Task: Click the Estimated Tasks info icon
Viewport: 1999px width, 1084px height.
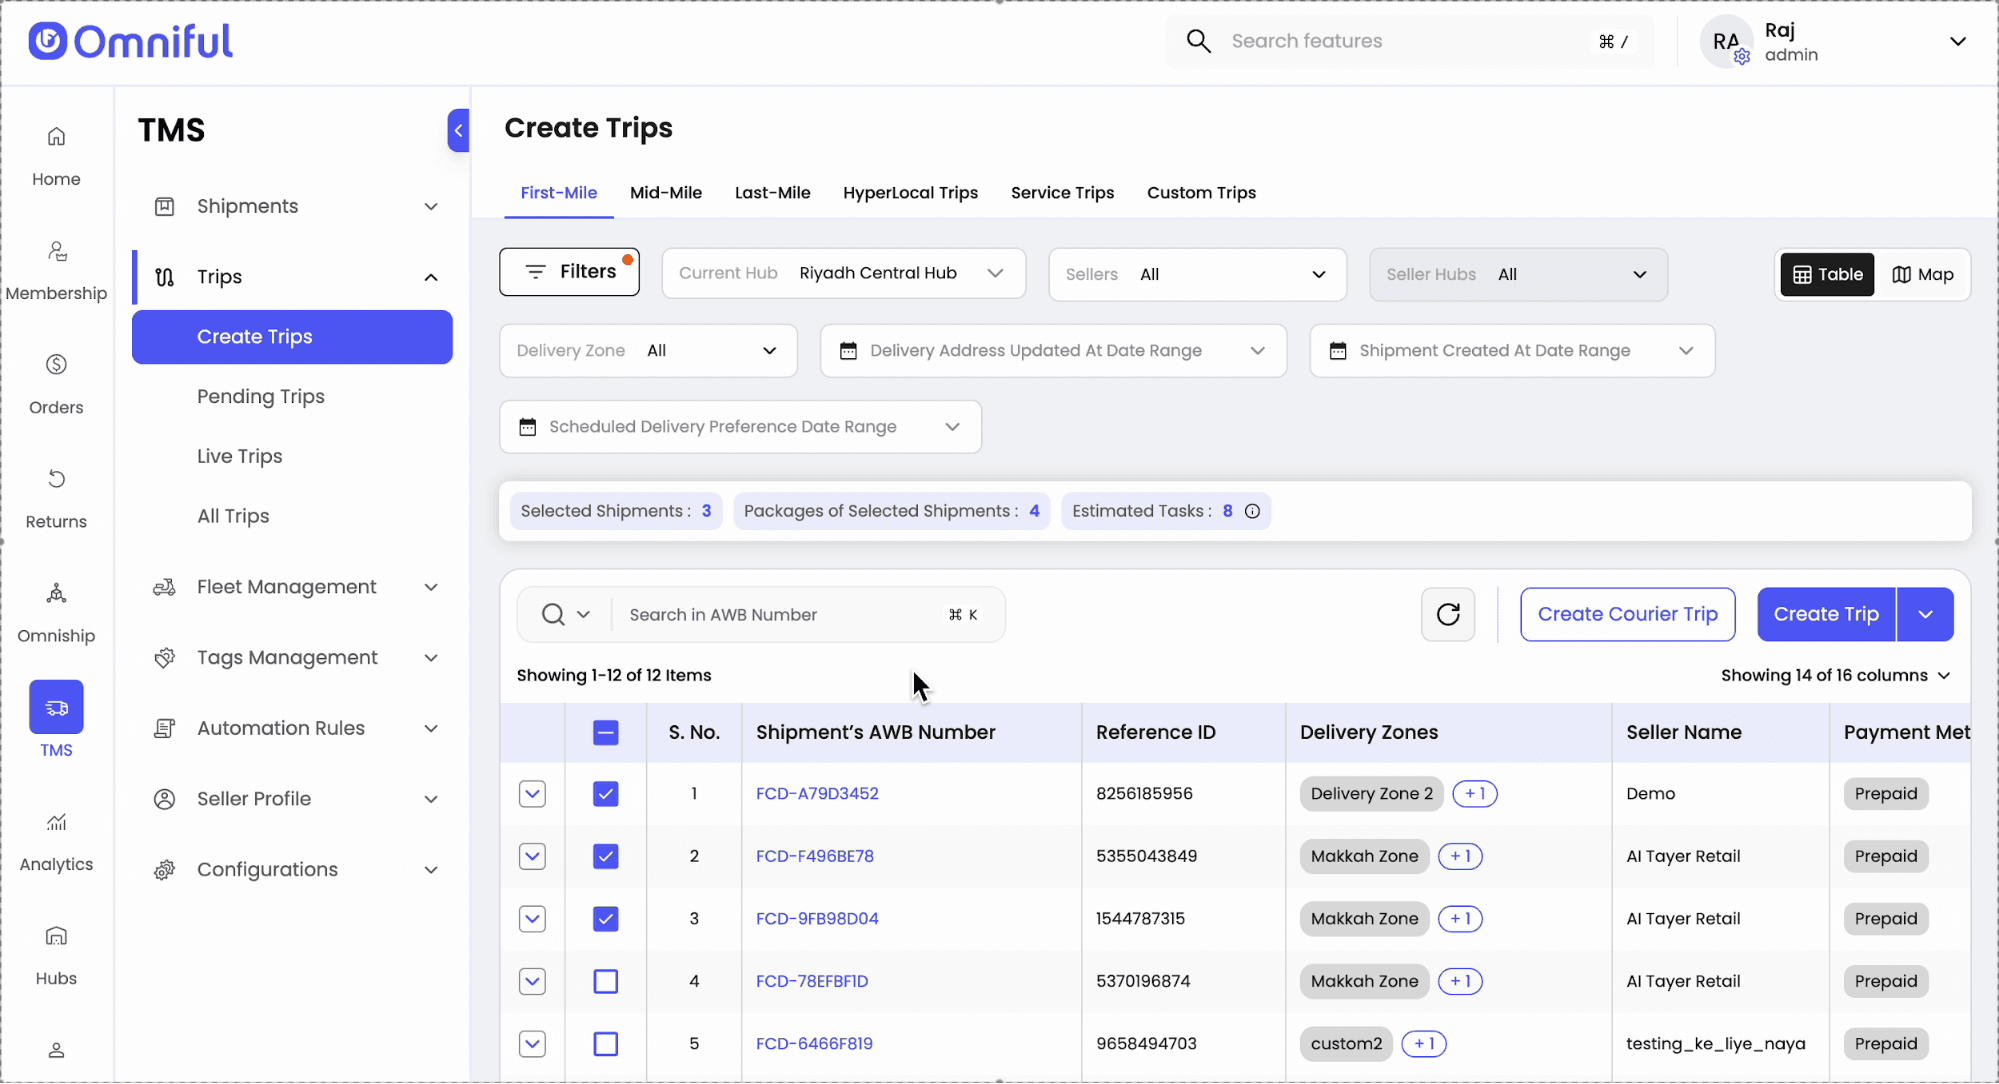Action: [x=1252, y=511]
